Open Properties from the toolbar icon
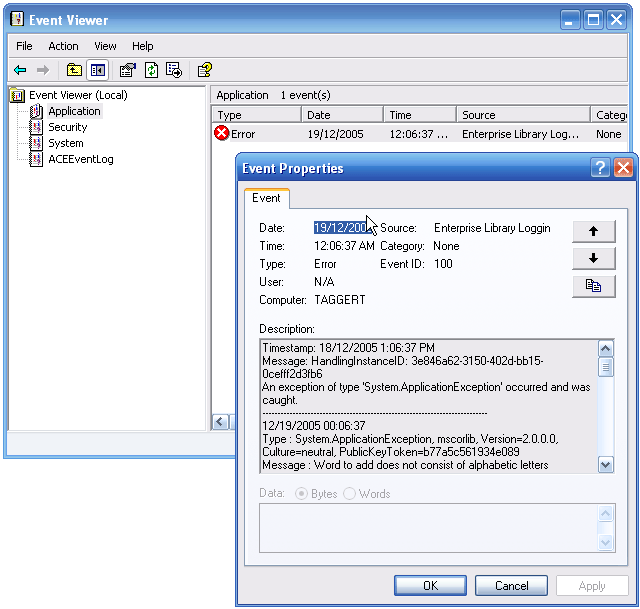Screen dimensions: 640x609 click(x=127, y=70)
